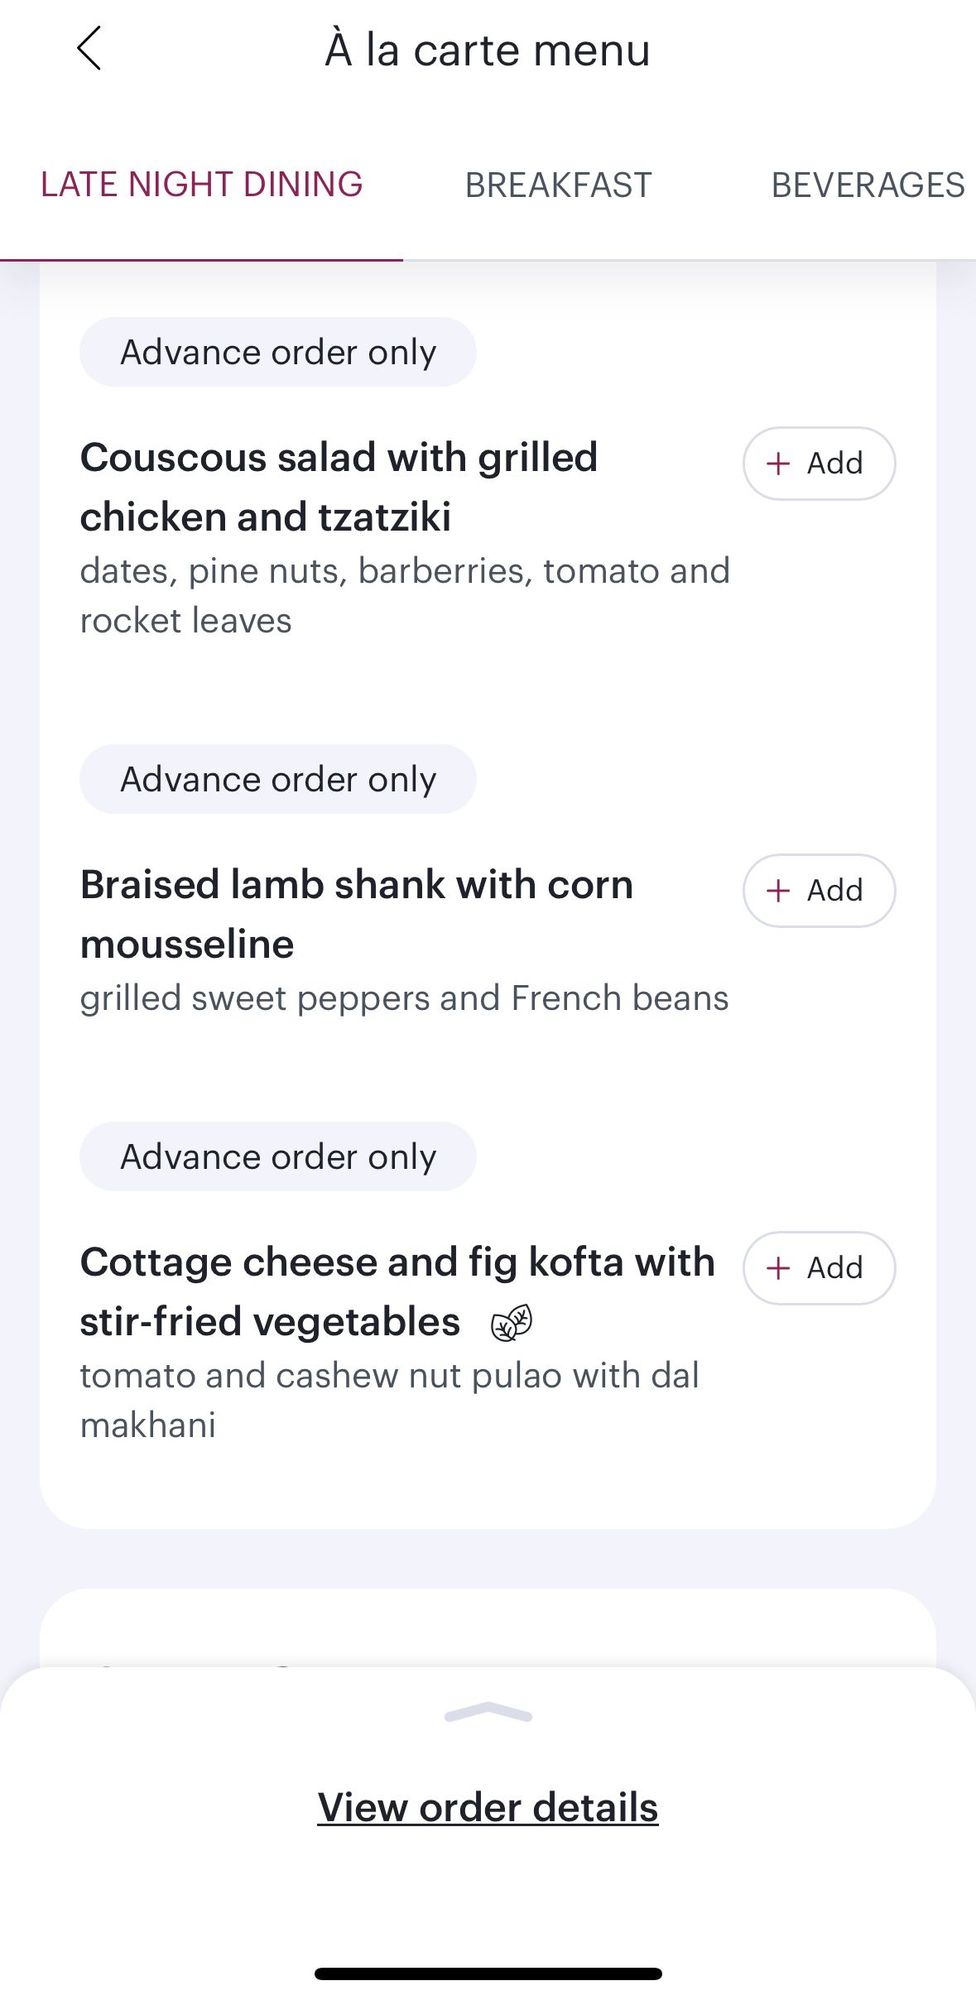Tap Advance order only tag above couscous

[278, 352]
